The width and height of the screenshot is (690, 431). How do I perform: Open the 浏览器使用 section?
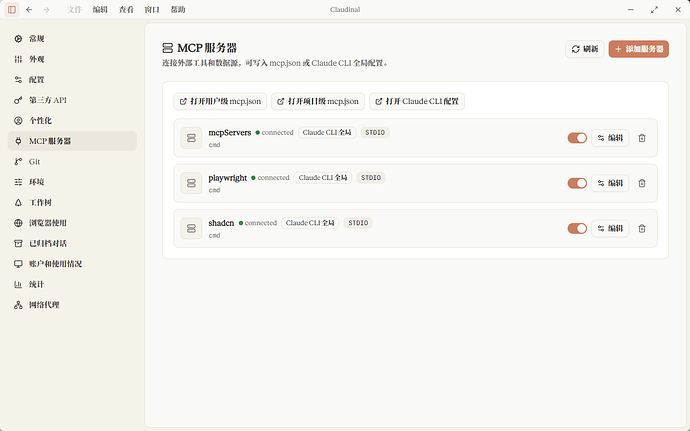click(72, 223)
